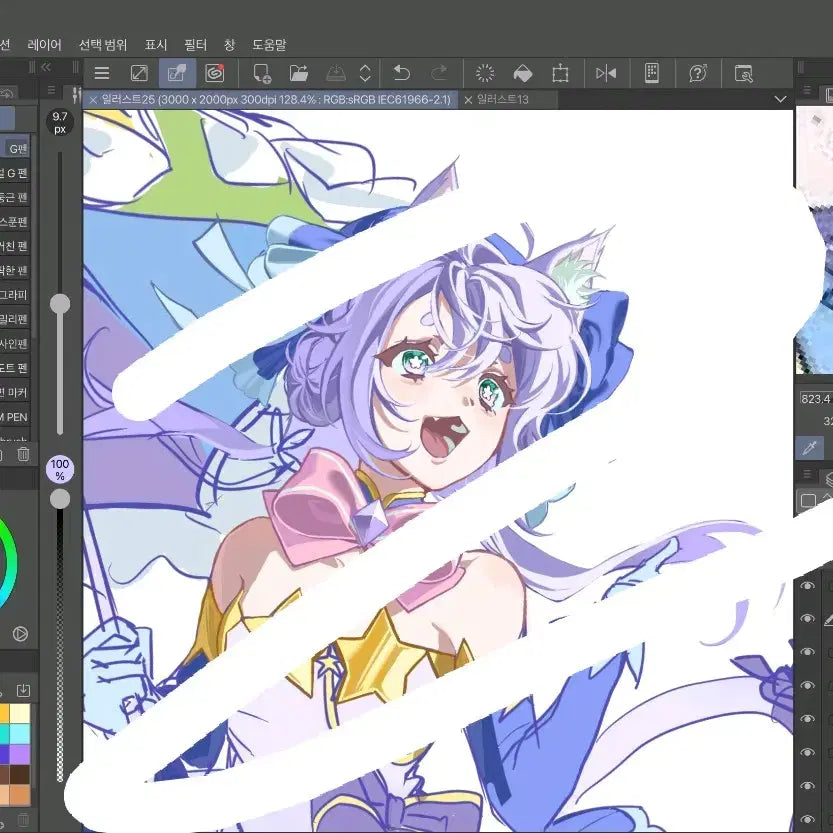This screenshot has height=833, width=833.
Task: Switch to the 일러스트13 tab
Action: (503, 99)
